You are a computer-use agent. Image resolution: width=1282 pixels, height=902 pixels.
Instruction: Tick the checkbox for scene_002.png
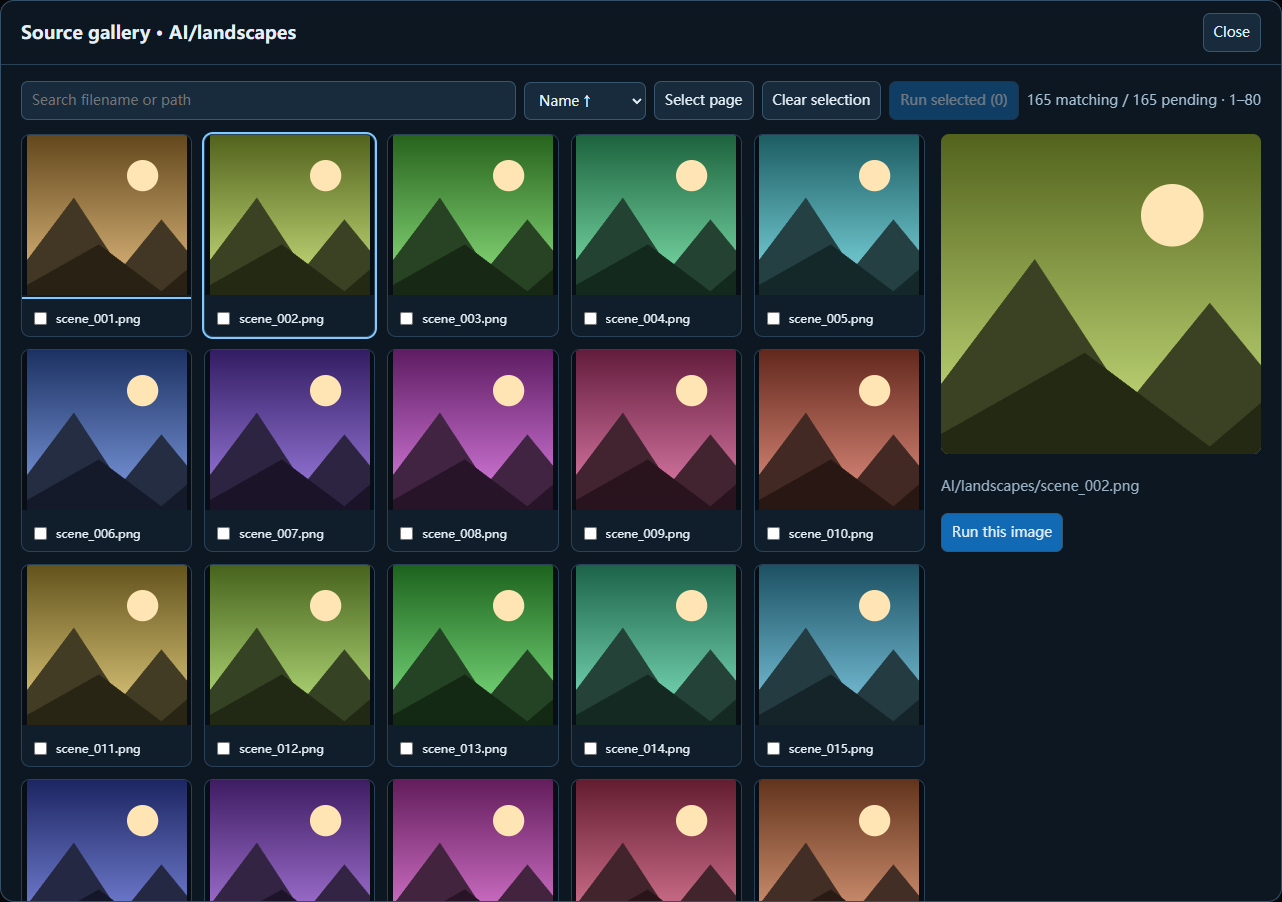(223, 319)
